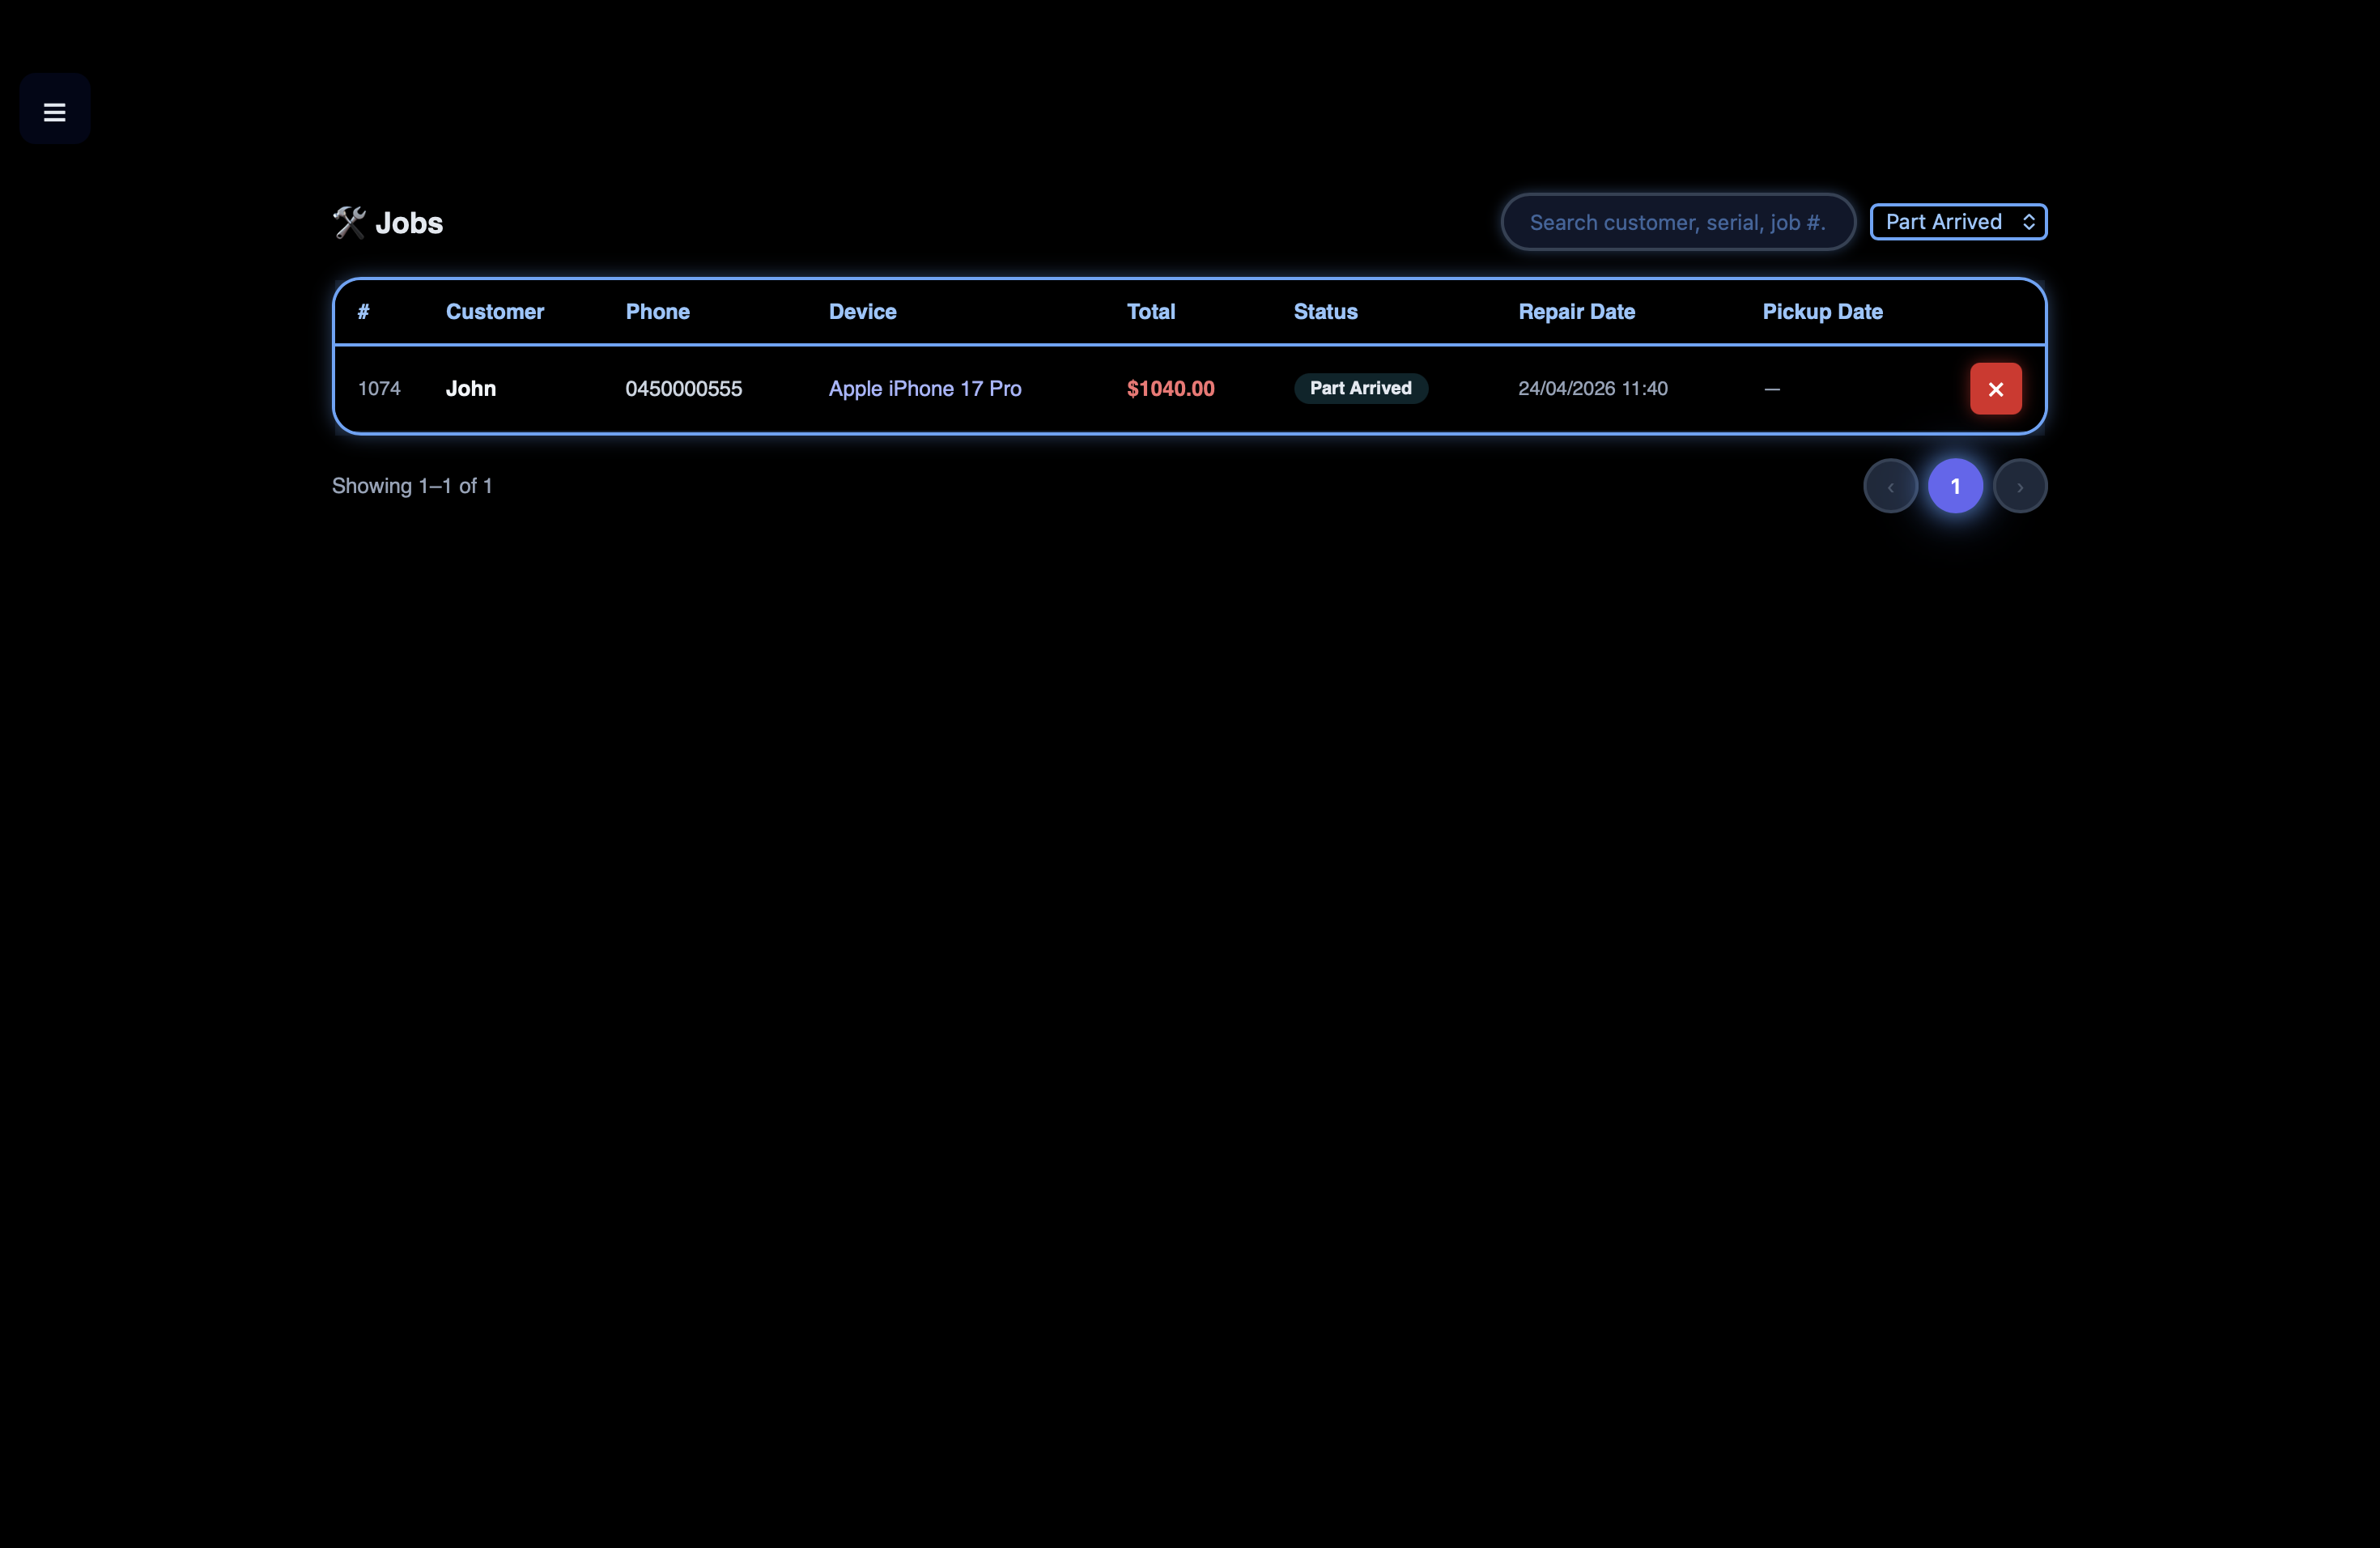The height and width of the screenshot is (1548, 2380).
Task: Go to next page arrow
Action: point(2020,486)
